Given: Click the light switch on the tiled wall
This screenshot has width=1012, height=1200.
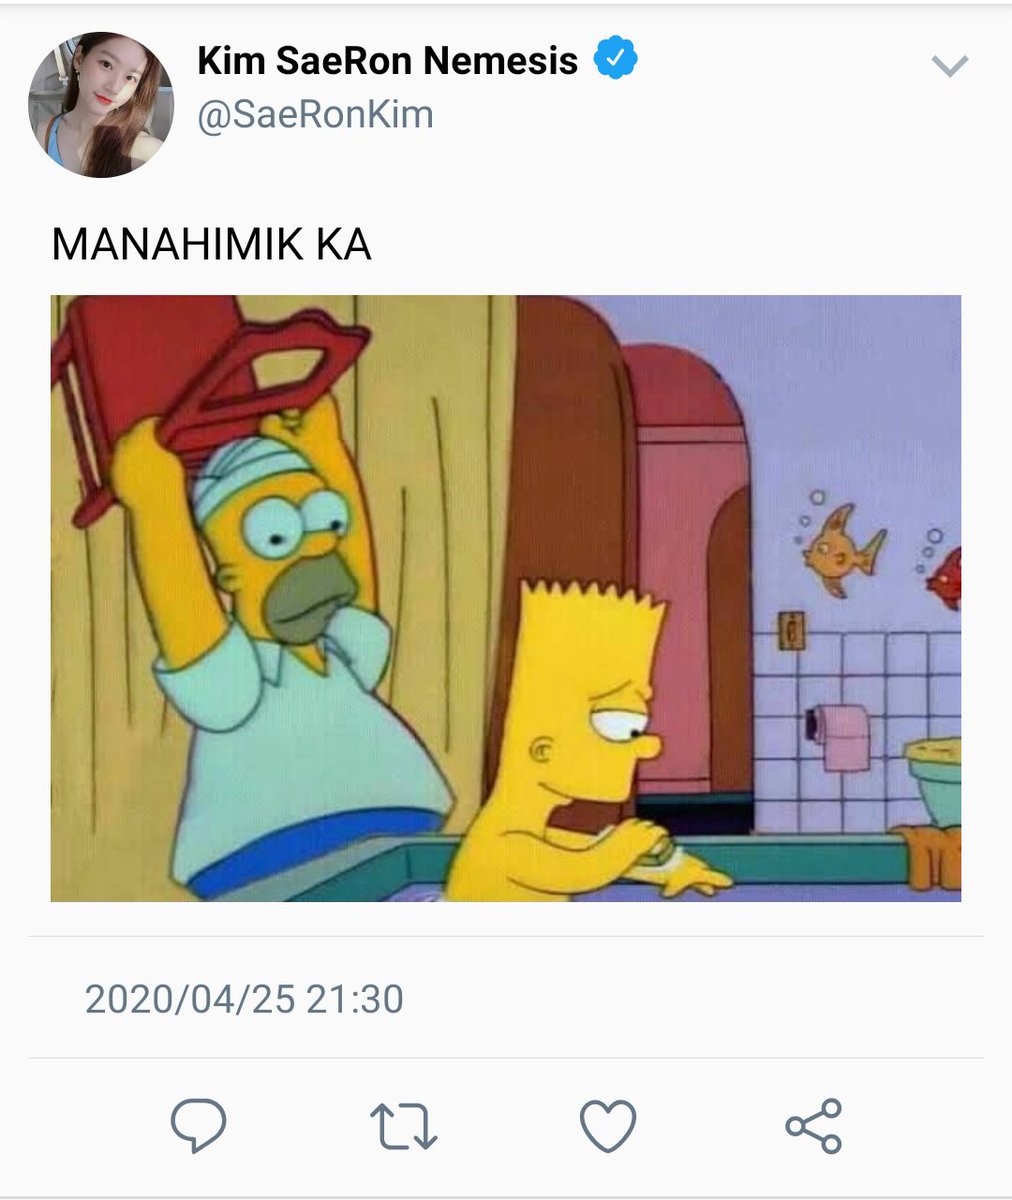Looking at the screenshot, I should (792, 630).
